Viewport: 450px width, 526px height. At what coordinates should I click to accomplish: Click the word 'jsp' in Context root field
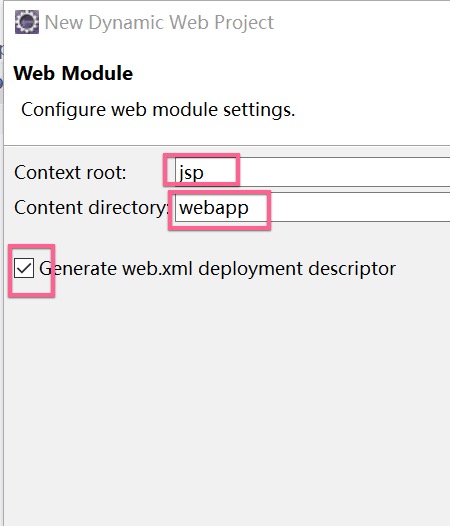[191, 173]
